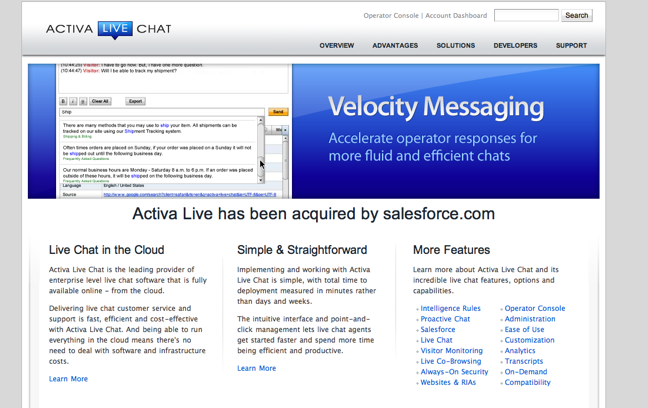Click the salesforce.com acquisition headline
648x408 pixels.
coord(313,214)
